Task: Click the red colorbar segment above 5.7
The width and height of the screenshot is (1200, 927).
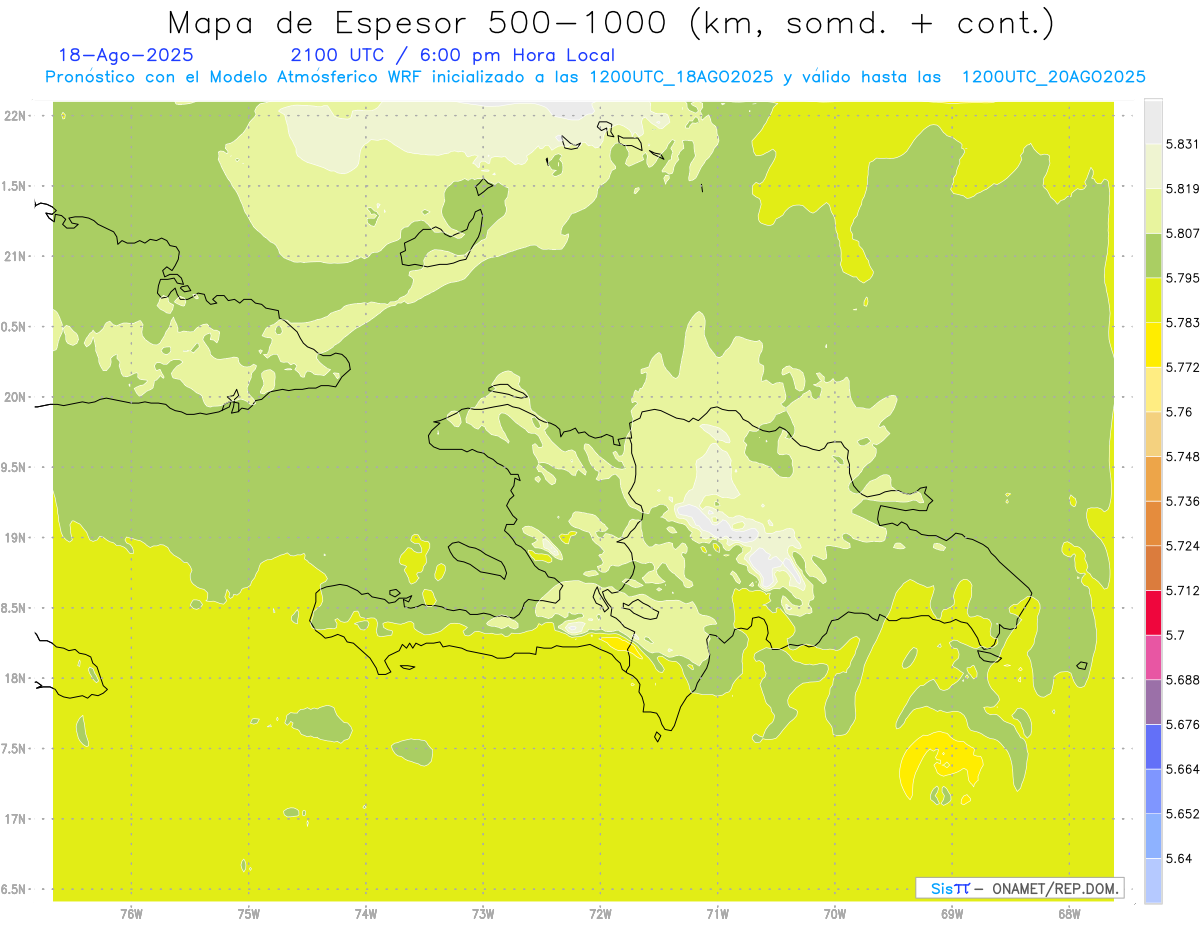Action: click(x=1153, y=612)
